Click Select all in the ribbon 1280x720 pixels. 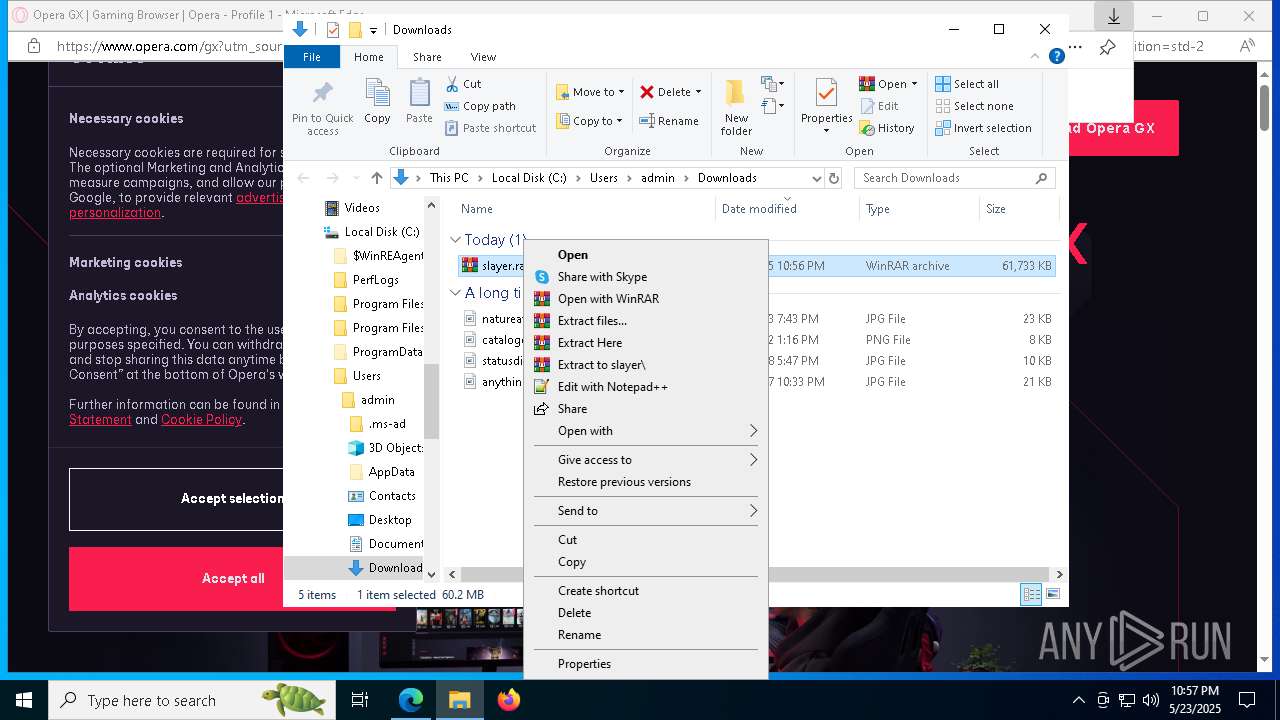tap(967, 84)
